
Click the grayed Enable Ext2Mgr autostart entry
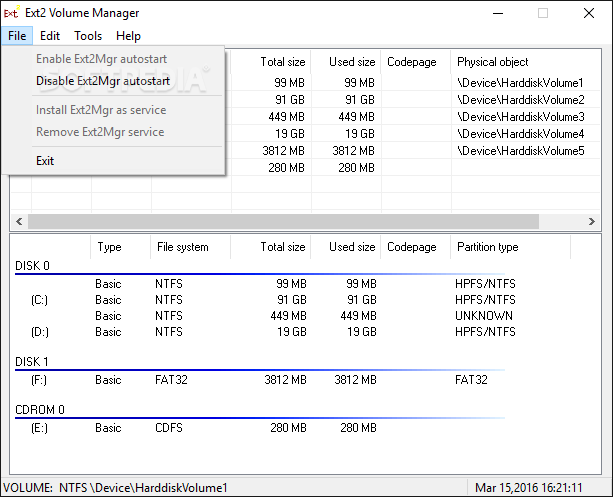(x=101, y=59)
